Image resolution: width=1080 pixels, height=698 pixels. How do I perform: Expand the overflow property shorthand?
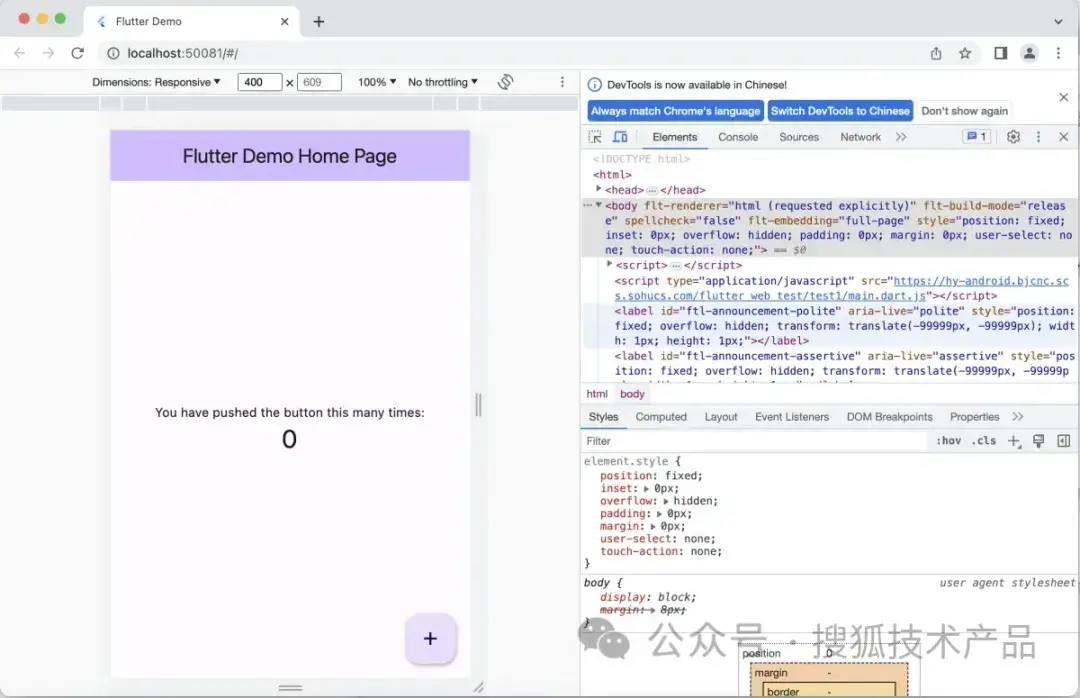click(665, 501)
